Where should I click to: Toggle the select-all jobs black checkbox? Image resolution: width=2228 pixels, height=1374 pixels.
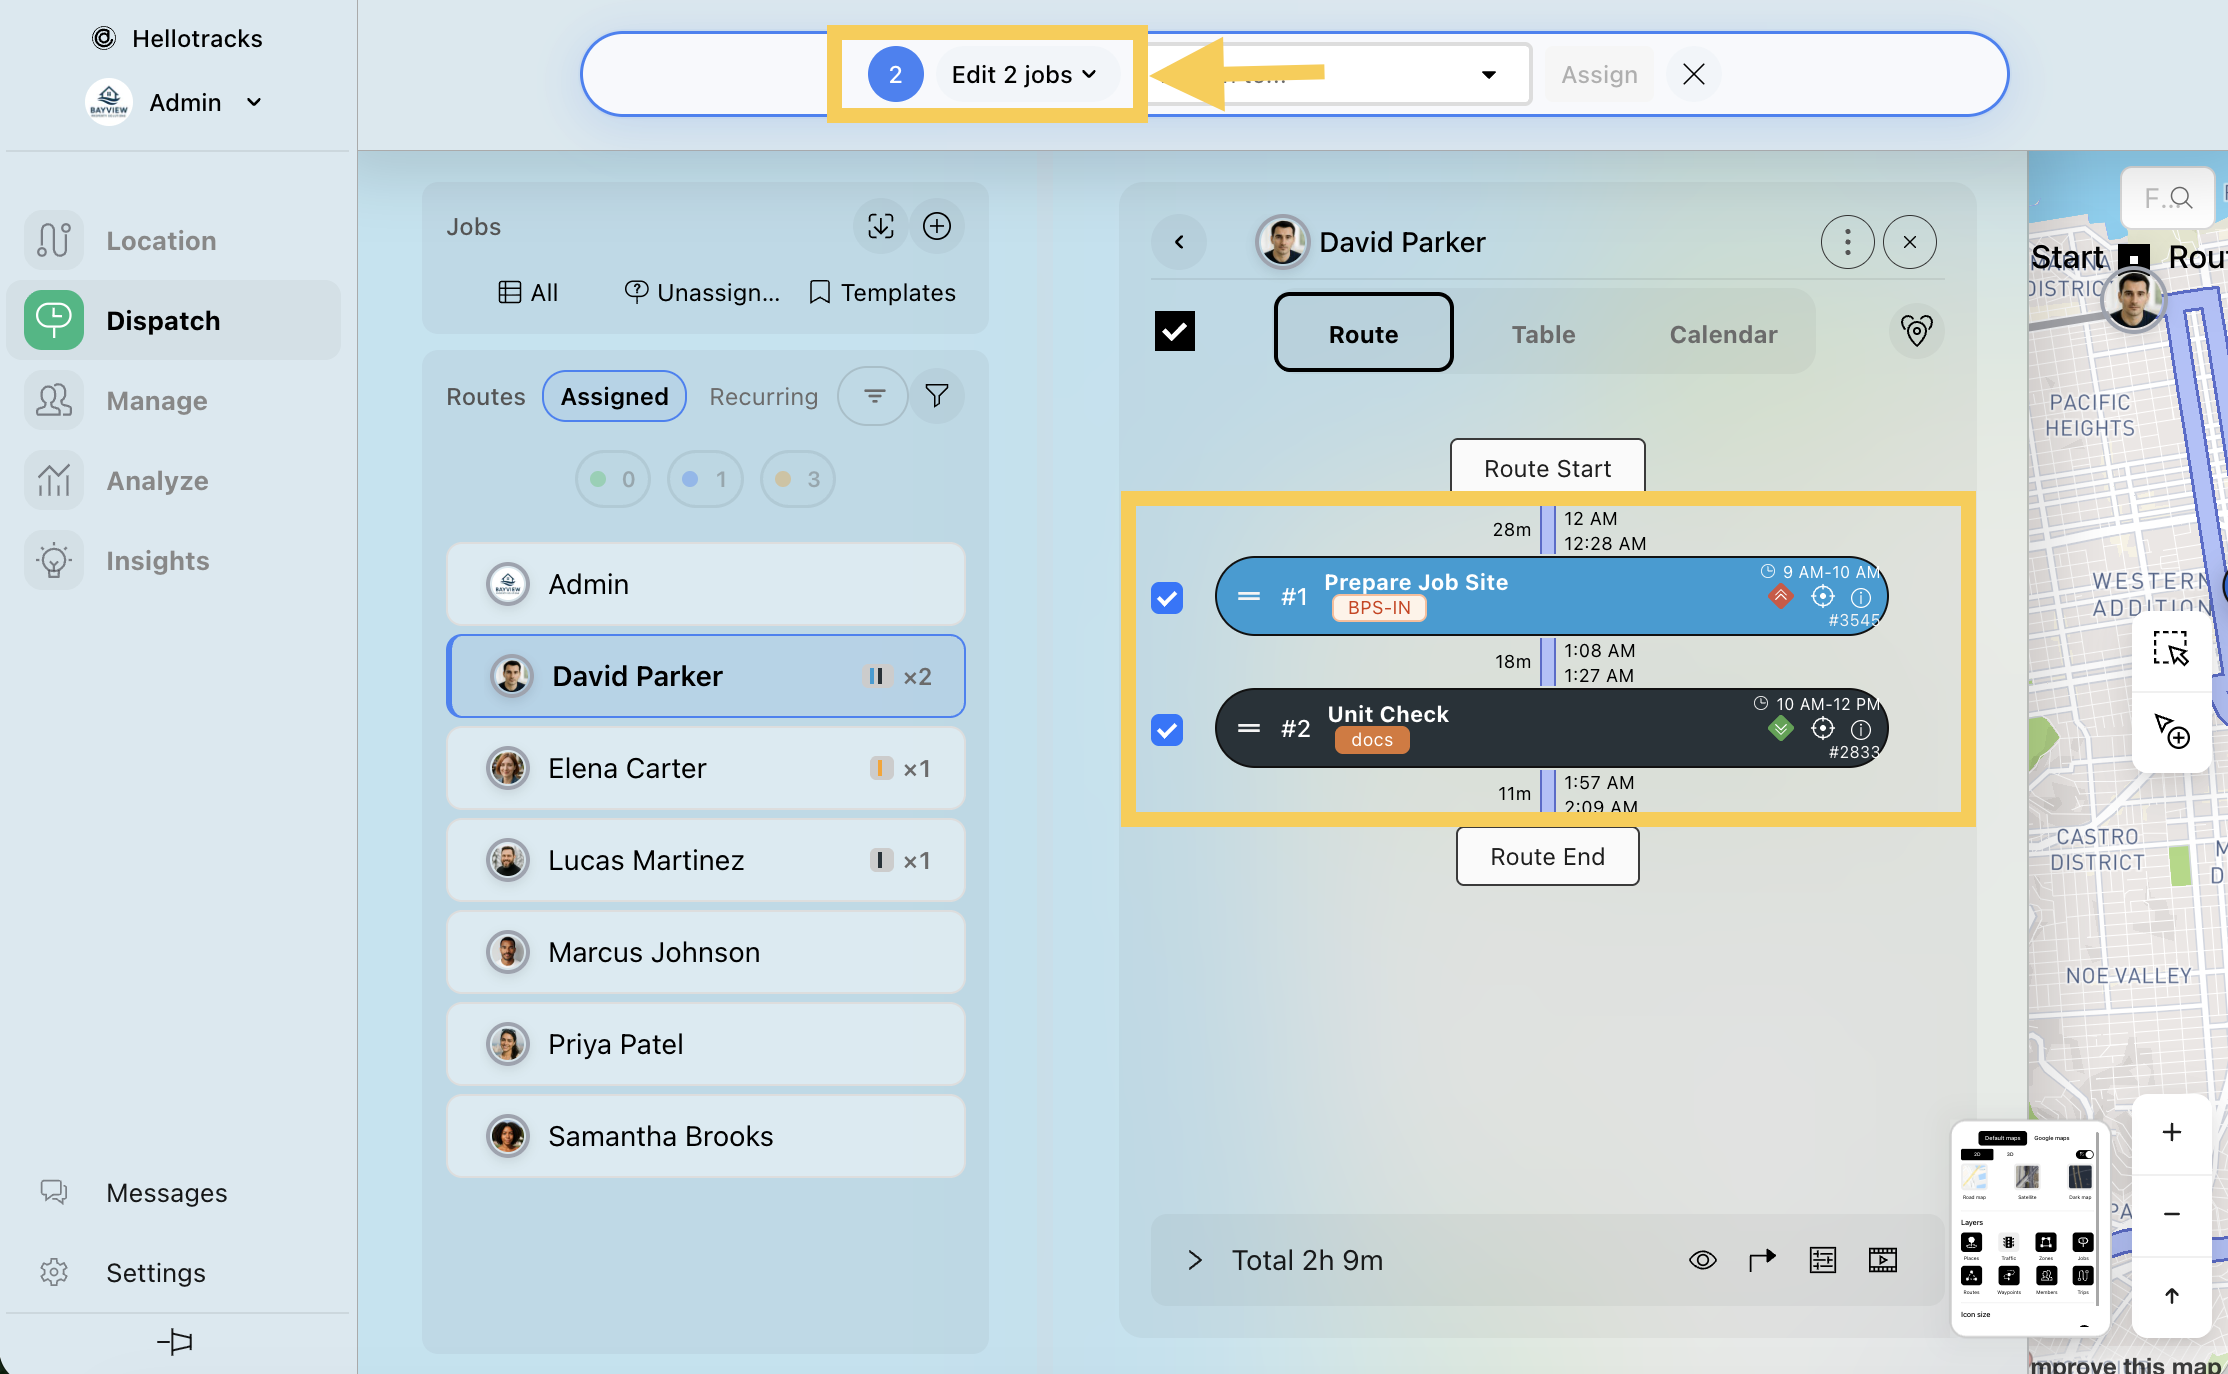pos(1175,332)
